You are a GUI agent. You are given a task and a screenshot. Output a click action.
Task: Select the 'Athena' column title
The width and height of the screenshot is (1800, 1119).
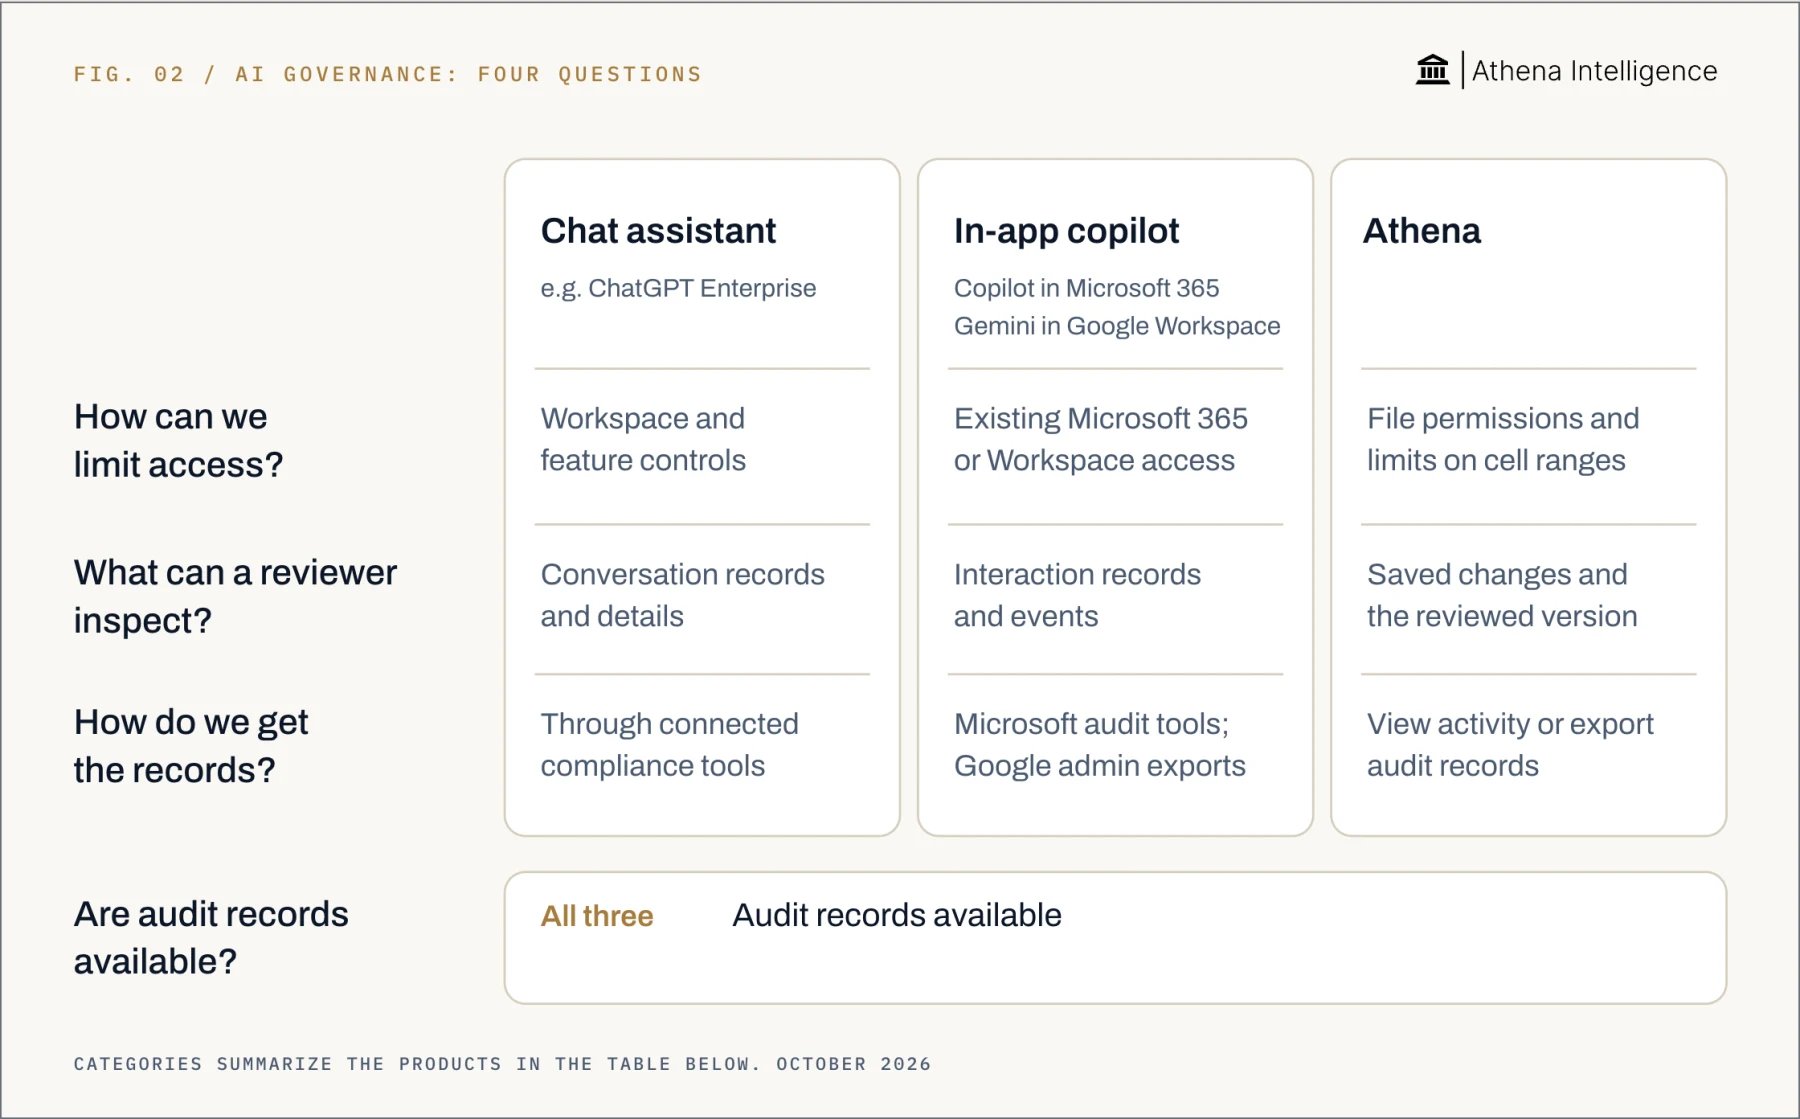click(x=1422, y=231)
